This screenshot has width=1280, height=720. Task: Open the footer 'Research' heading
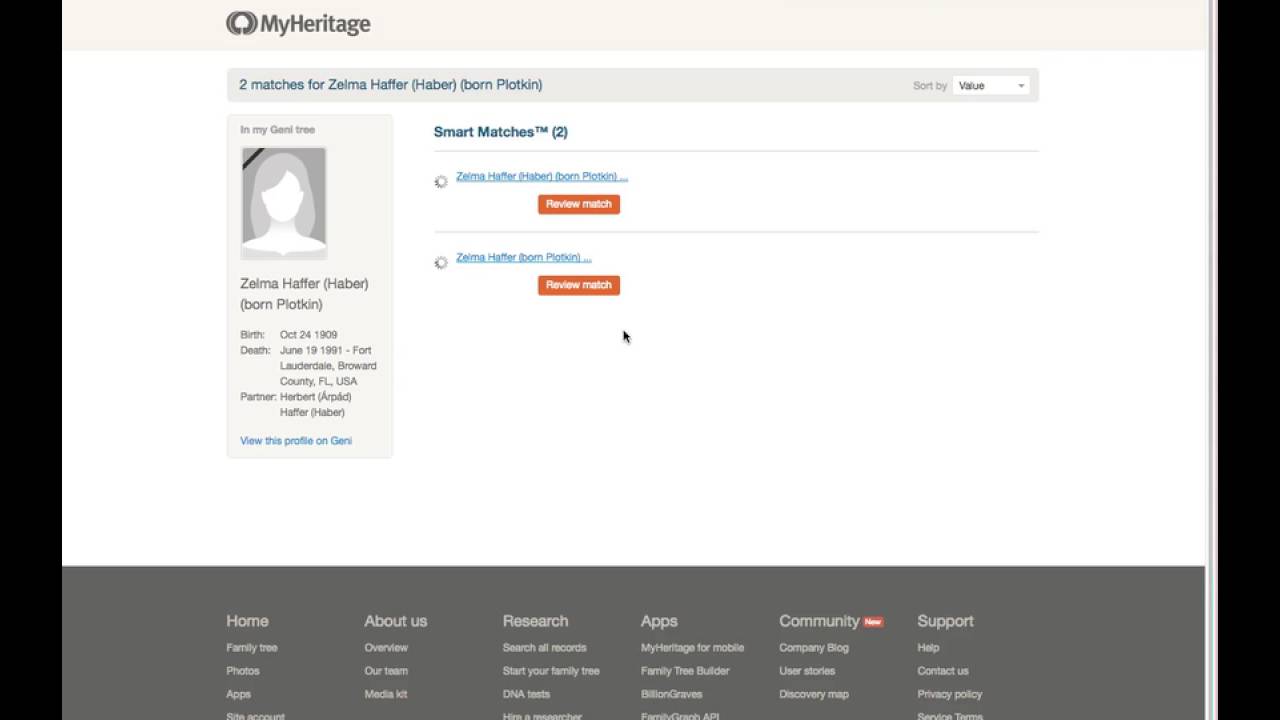tap(535, 621)
